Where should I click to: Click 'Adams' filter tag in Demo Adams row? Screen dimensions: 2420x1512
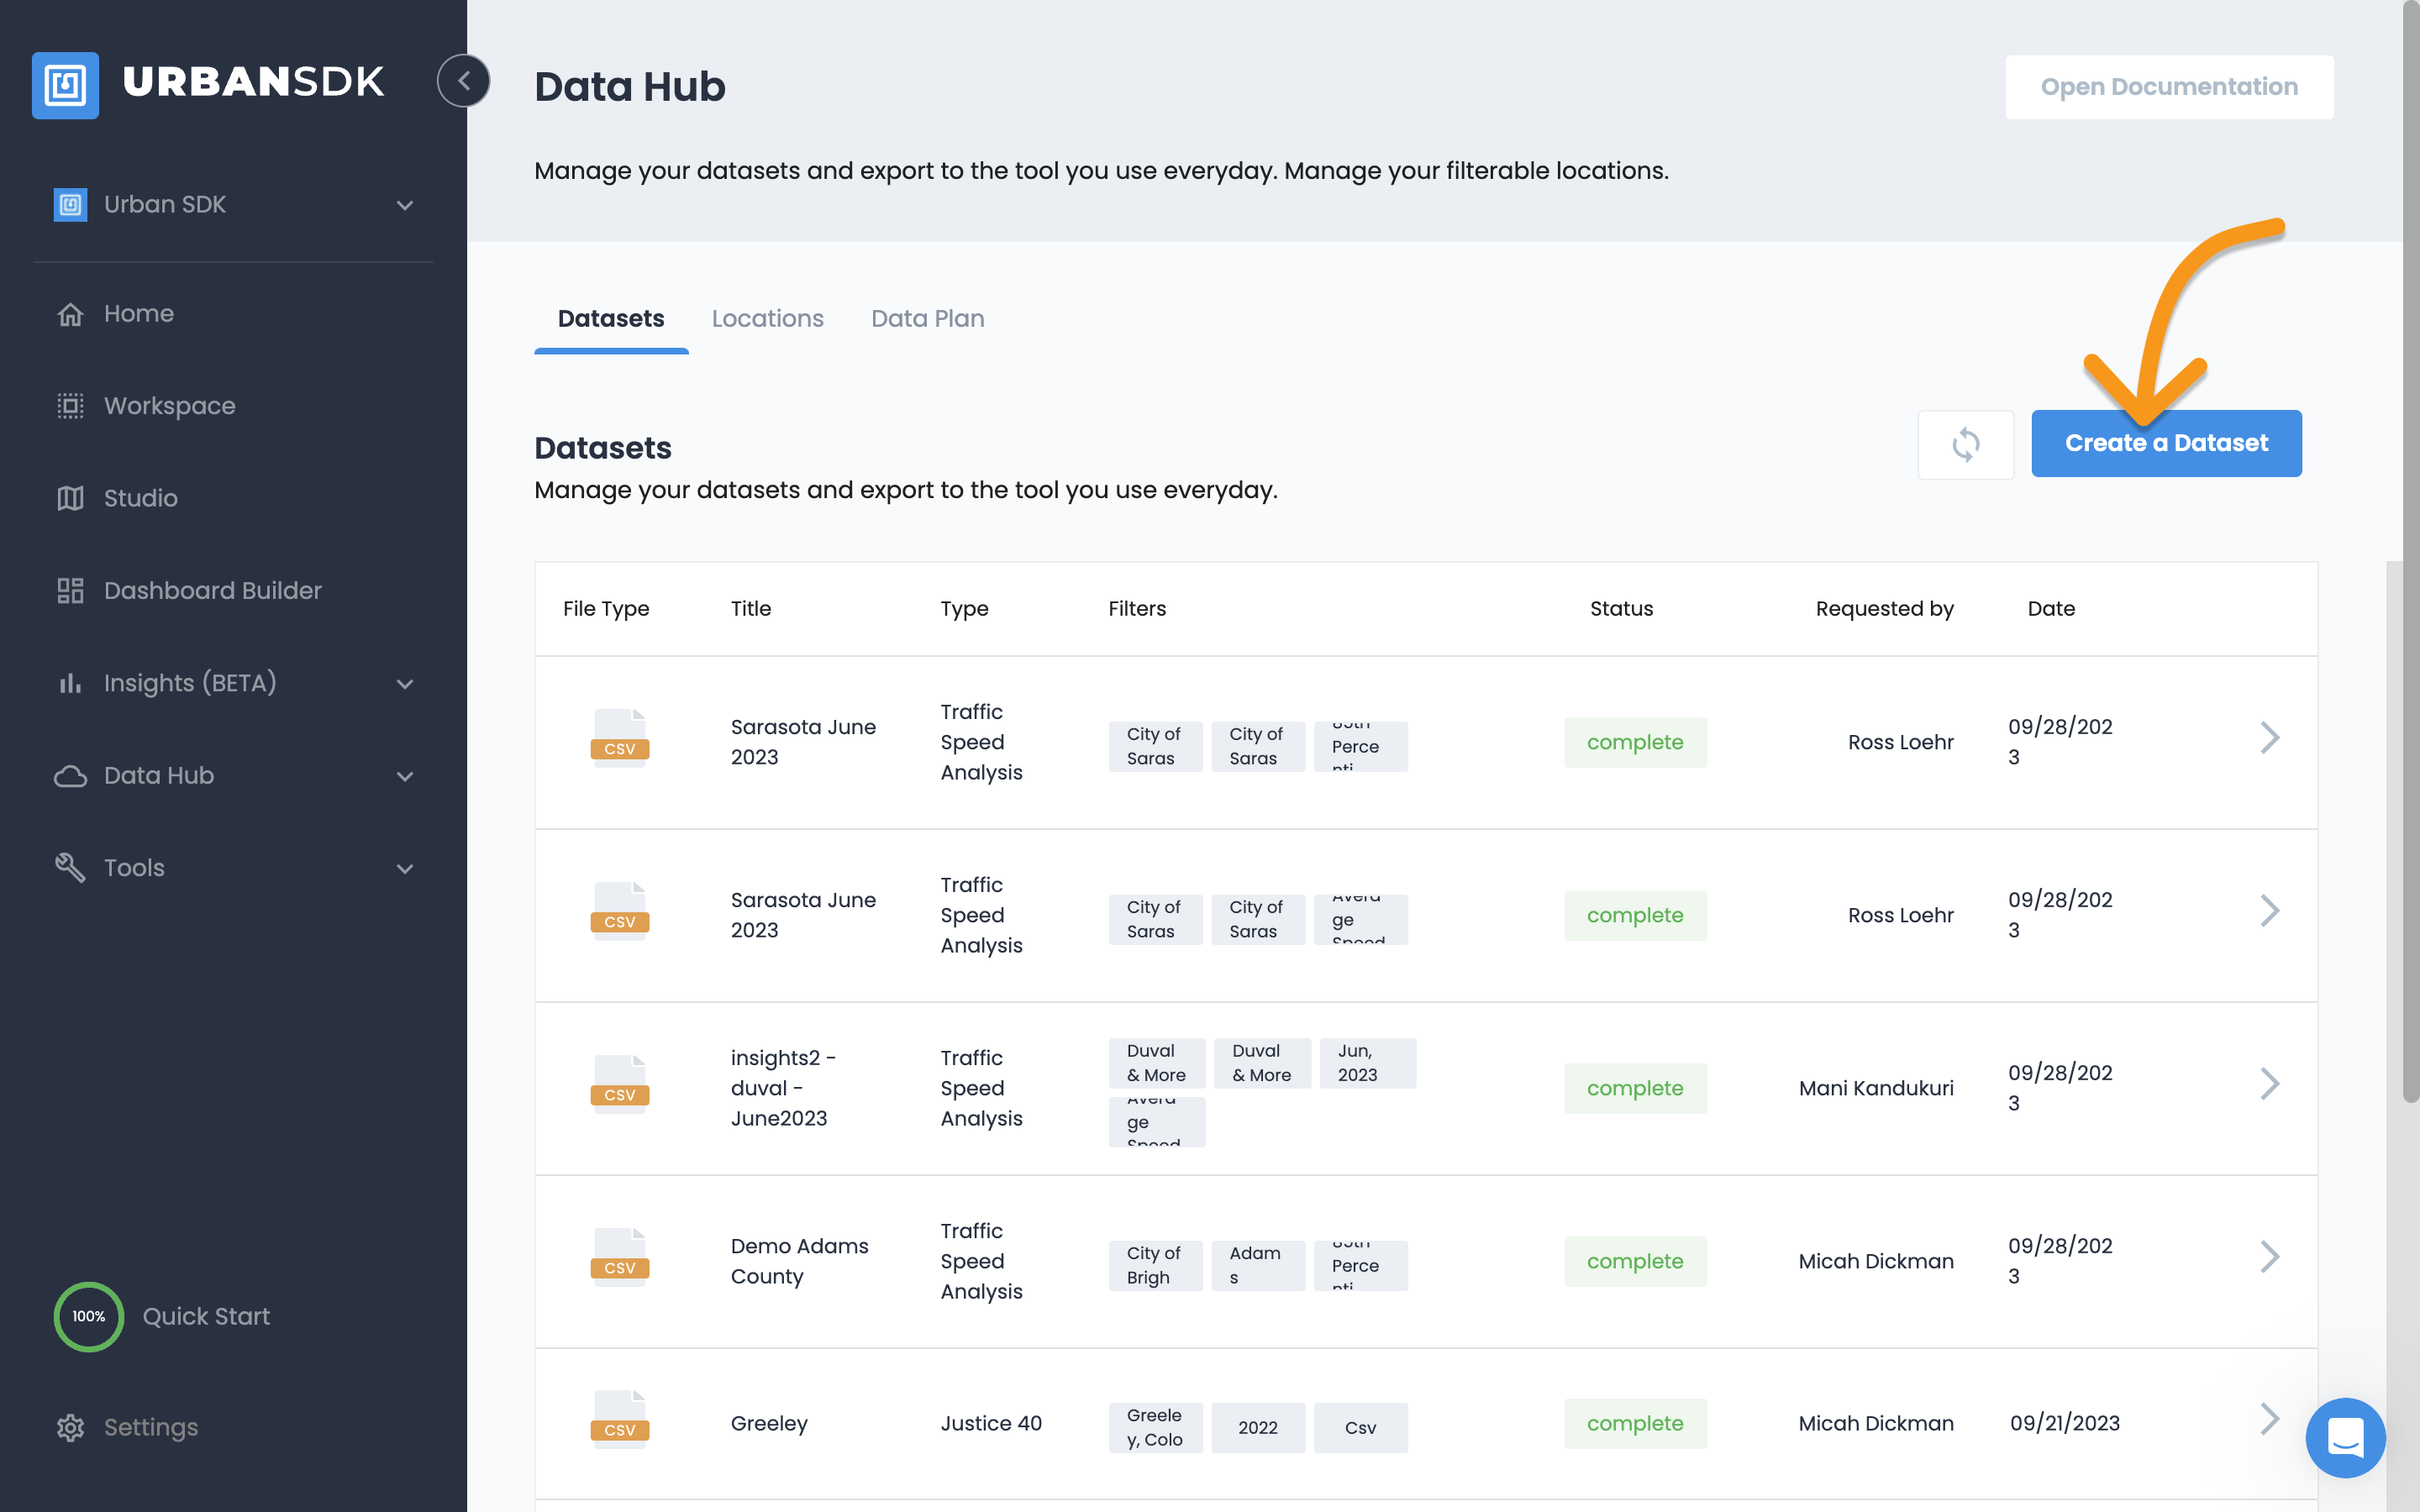coord(1258,1265)
